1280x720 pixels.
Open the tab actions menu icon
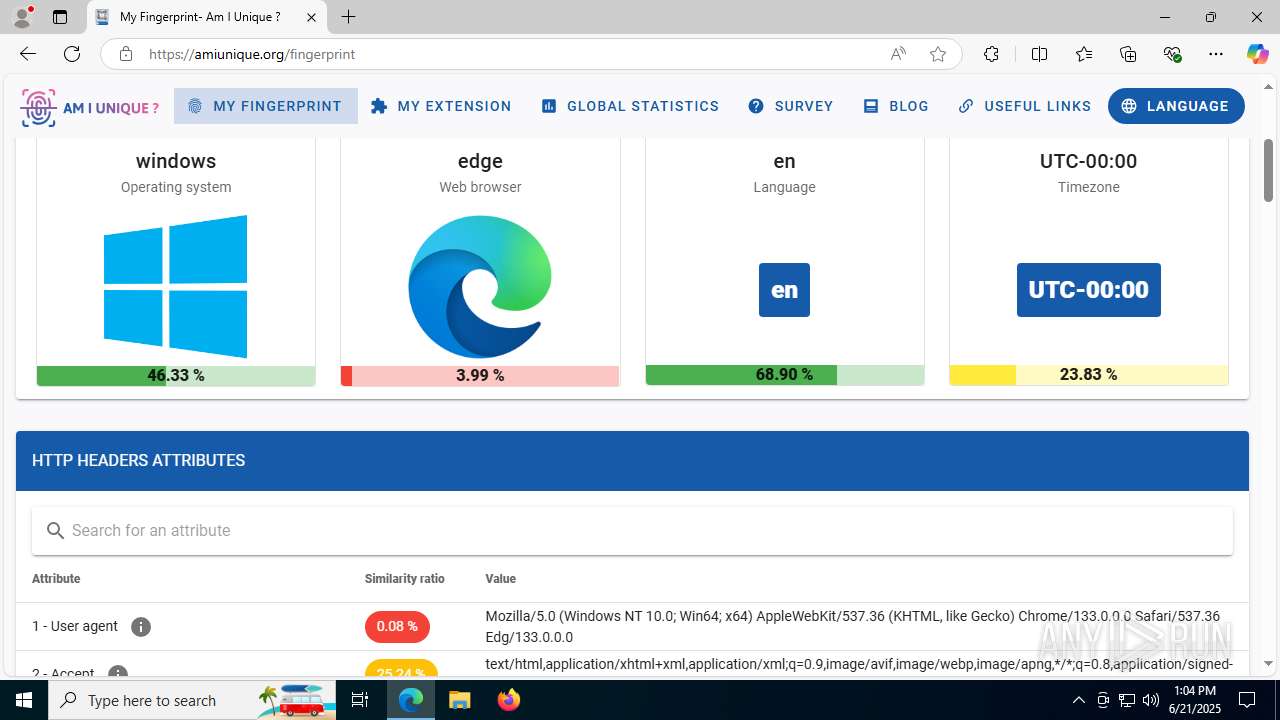coord(60,17)
